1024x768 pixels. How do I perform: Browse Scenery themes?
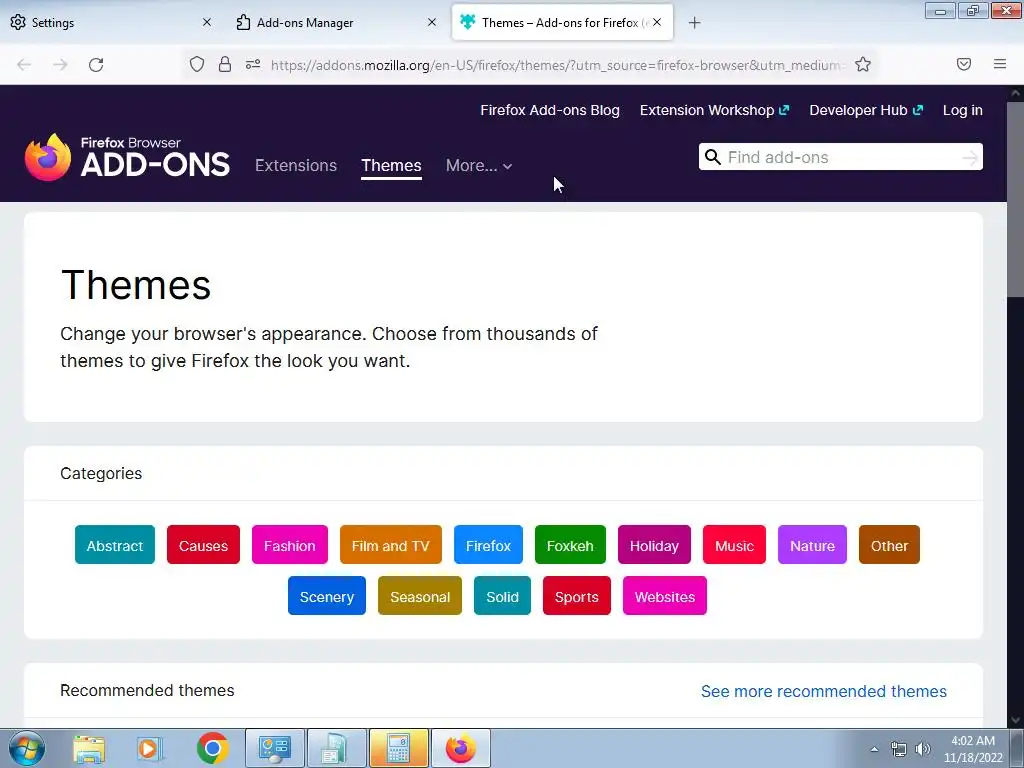(x=327, y=596)
